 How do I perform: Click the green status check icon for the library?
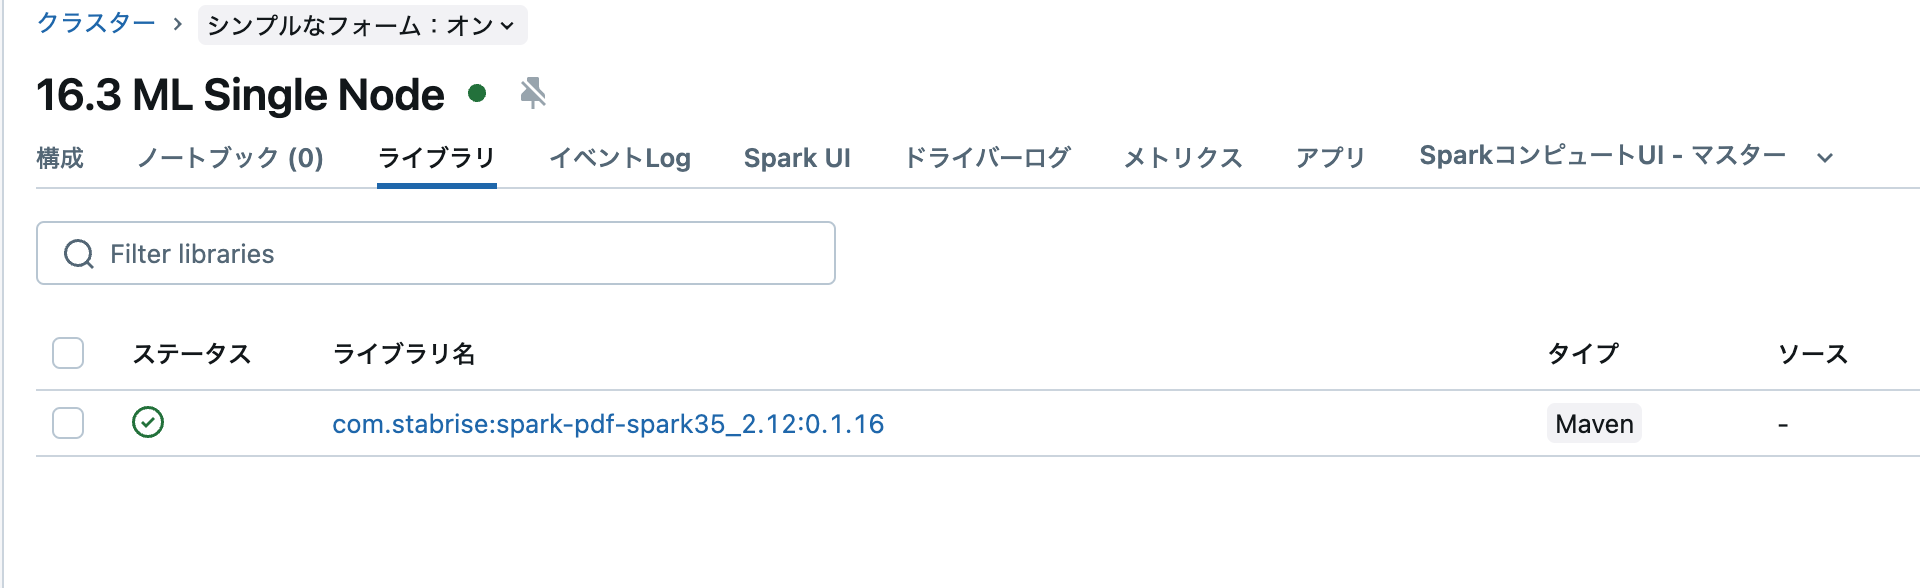coord(147,423)
